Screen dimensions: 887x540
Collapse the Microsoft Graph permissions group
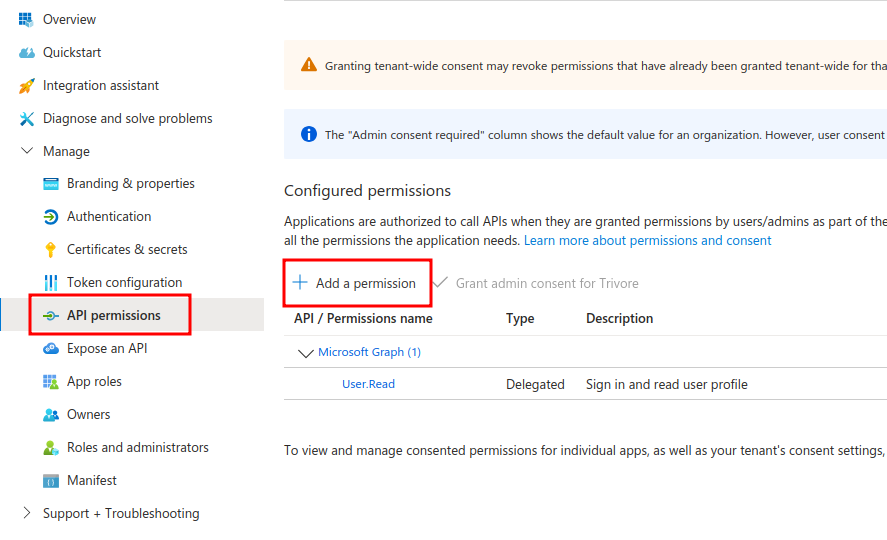coord(306,353)
